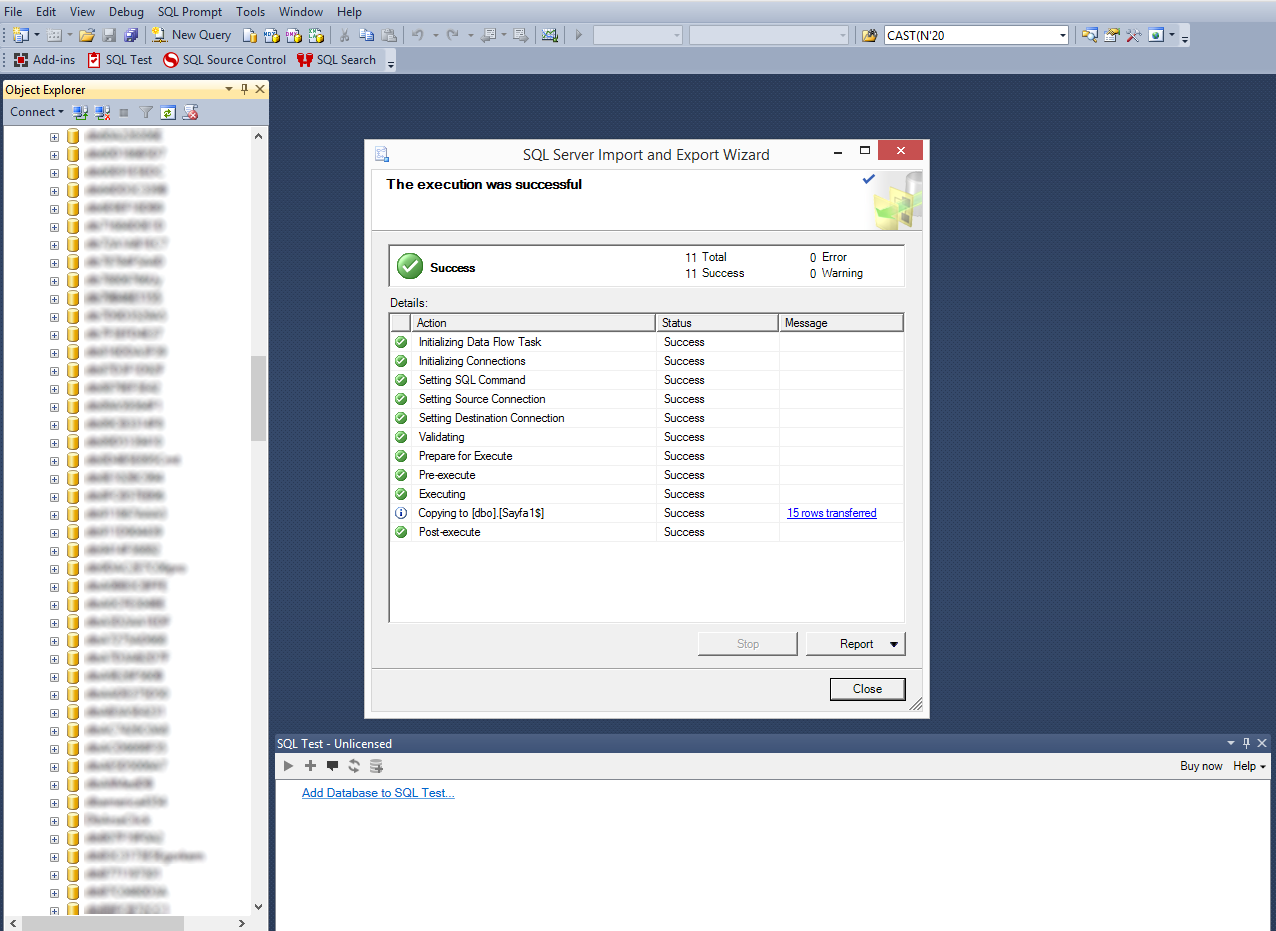Open the Connect dropdown in Object Explorer
This screenshot has height=931, width=1276.
[37, 112]
